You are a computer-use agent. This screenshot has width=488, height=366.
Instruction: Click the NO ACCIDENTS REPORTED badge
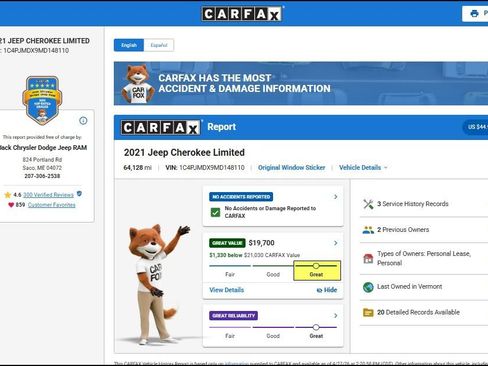point(241,197)
